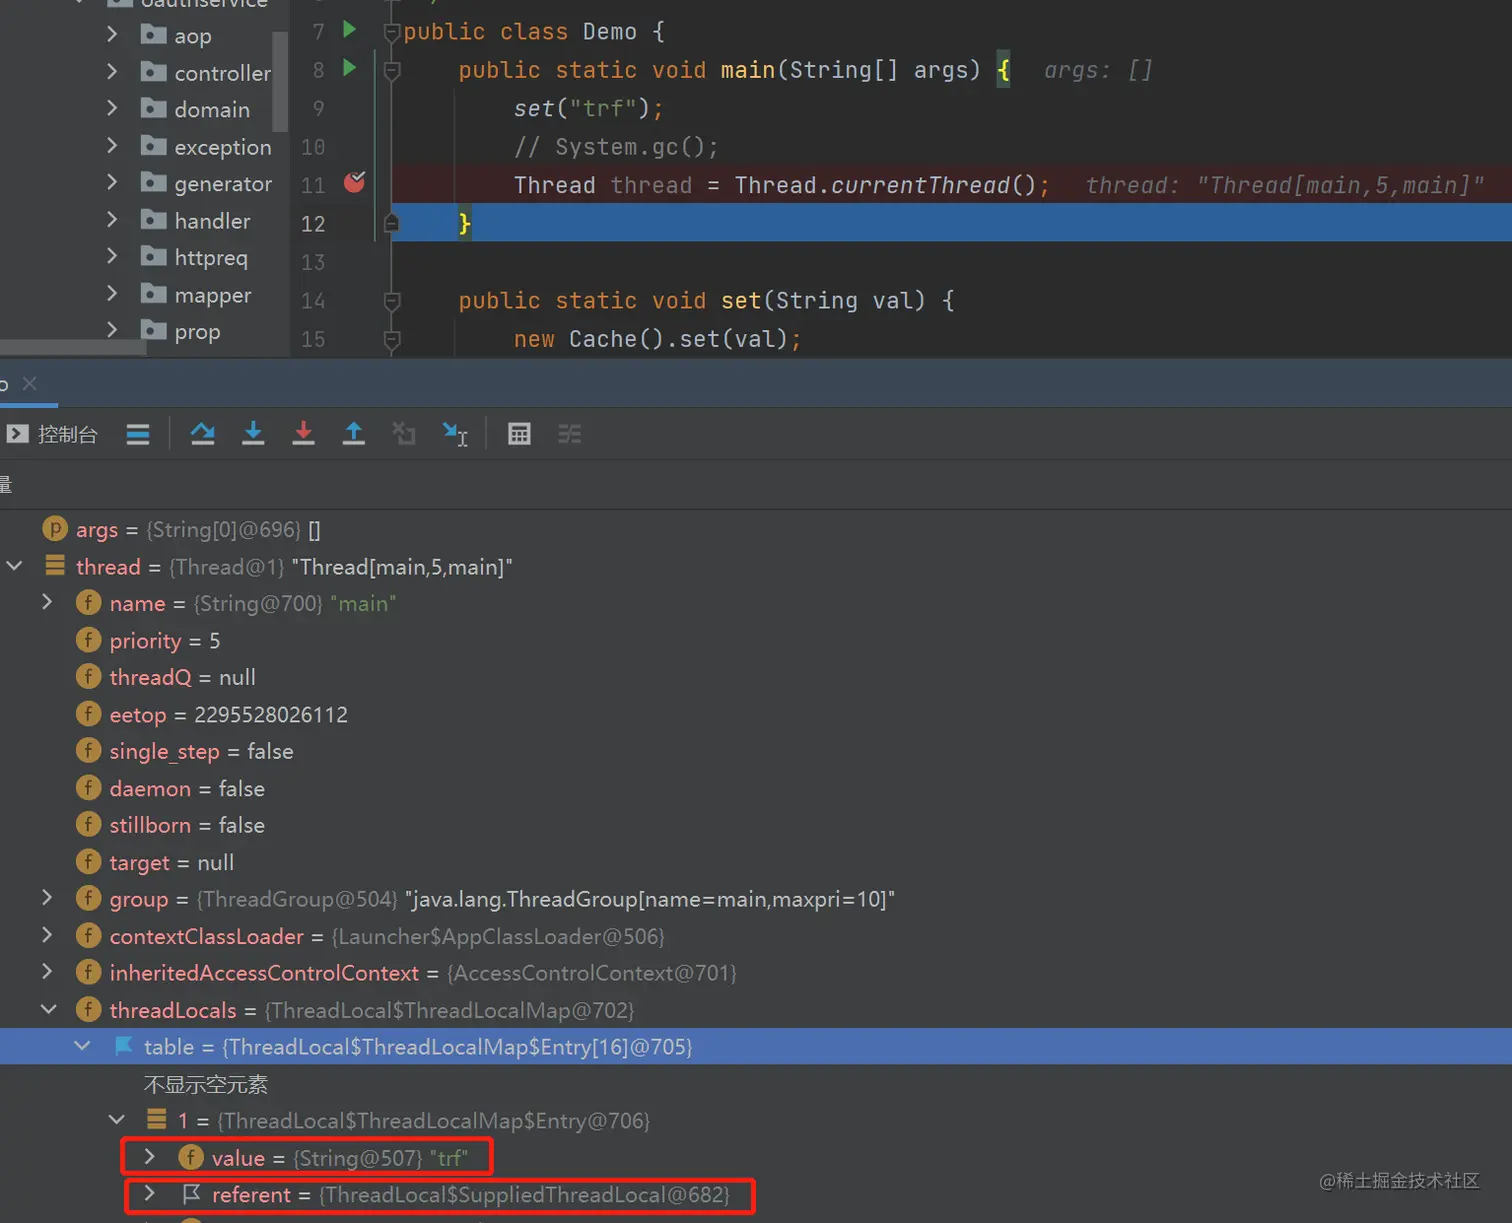Click the Step Out debugger icon
Viewport: 1512px width, 1223px height.
(353, 434)
